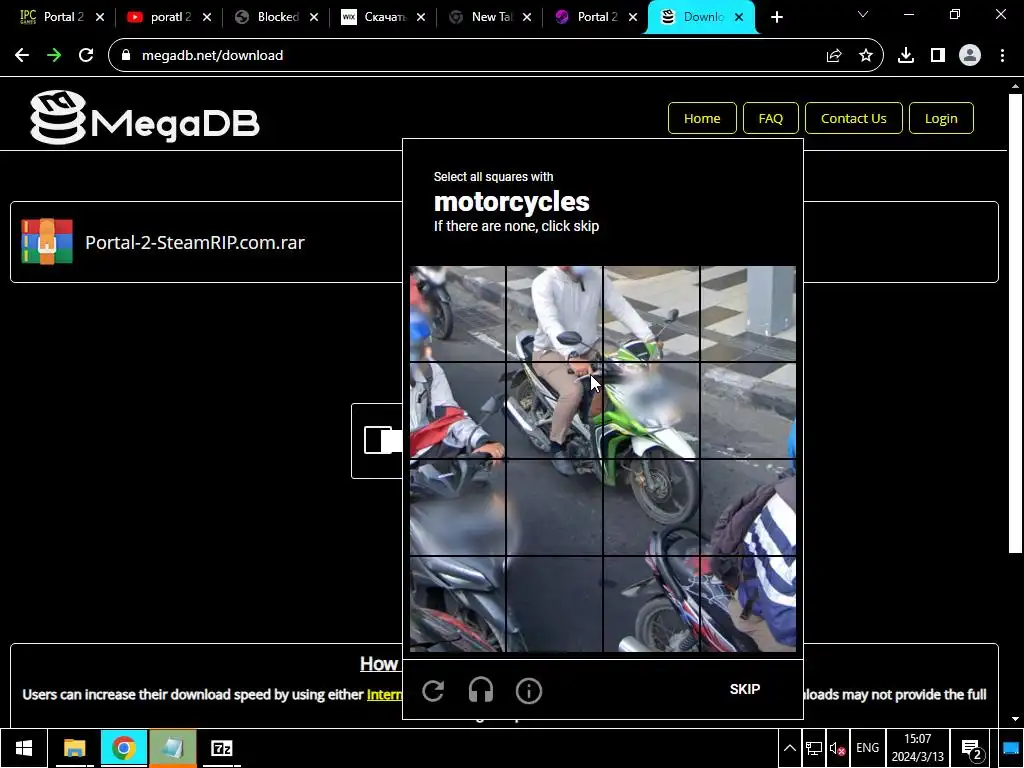Open 7-Zip from the taskbar
This screenshot has width=1024, height=768.
click(x=221, y=748)
